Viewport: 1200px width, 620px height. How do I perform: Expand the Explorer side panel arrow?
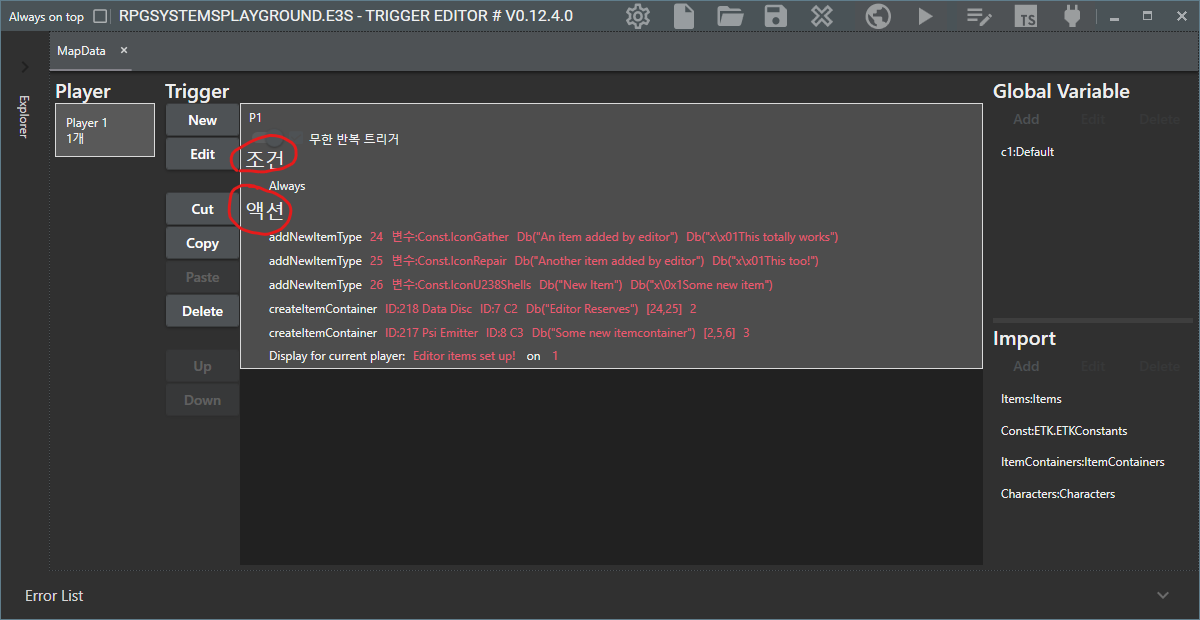point(24,67)
